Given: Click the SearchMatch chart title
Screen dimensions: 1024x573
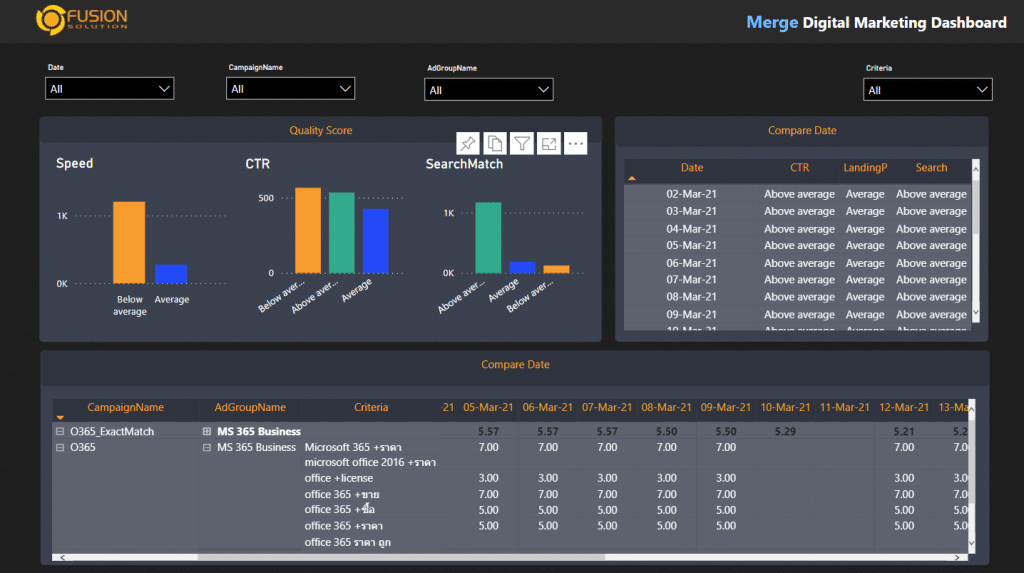Looking at the screenshot, I should click(464, 164).
